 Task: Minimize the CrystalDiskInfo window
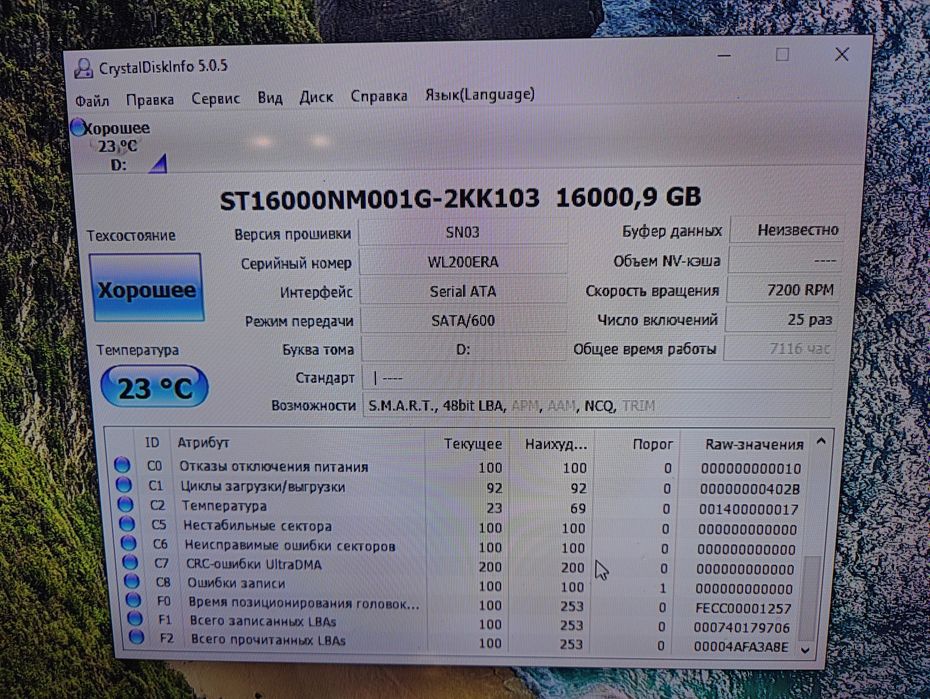point(724,56)
